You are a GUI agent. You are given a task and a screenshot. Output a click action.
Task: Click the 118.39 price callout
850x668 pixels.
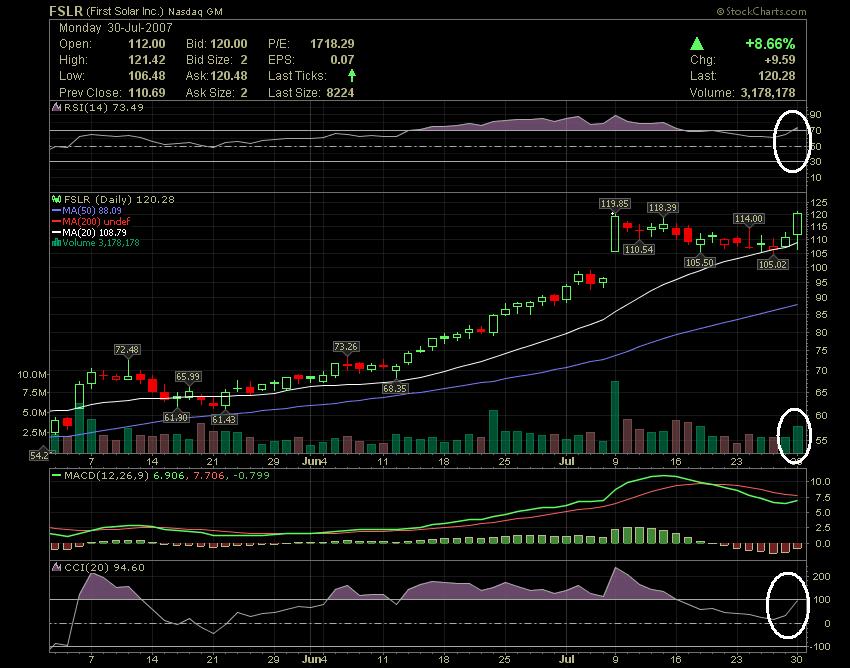click(662, 208)
